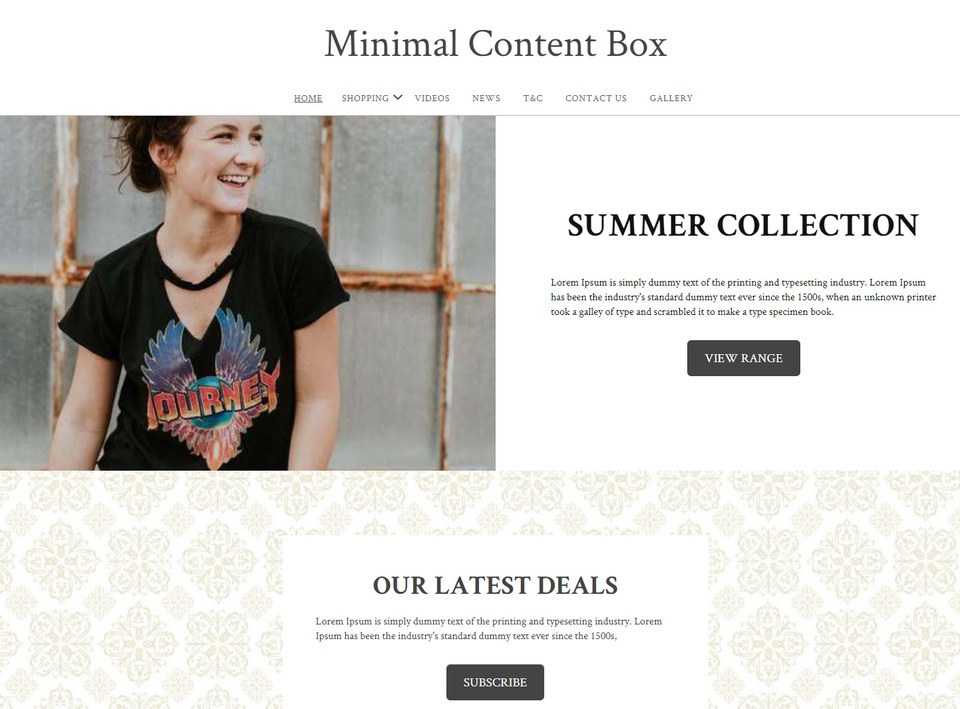Click the Summer Collection Lorem Ipsum paragraph

click(x=743, y=297)
